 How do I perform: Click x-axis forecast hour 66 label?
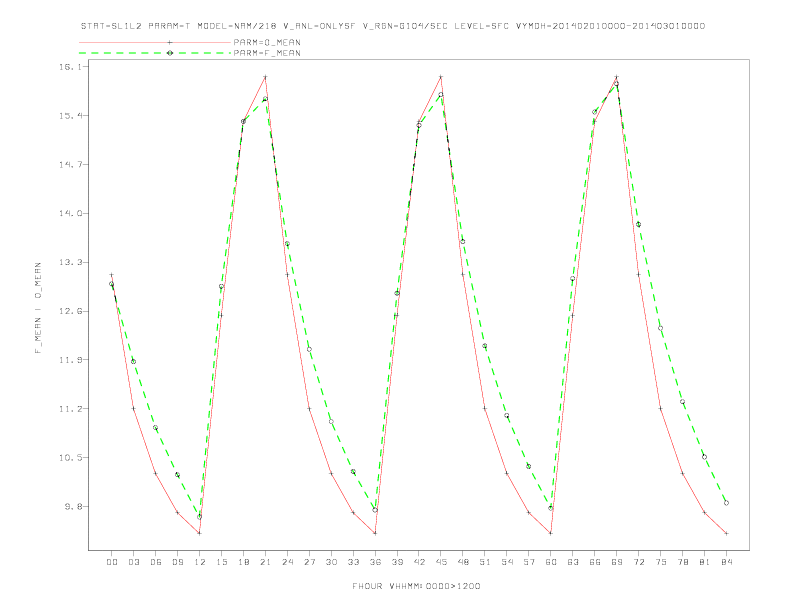pyautogui.click(x=595, y=562)
